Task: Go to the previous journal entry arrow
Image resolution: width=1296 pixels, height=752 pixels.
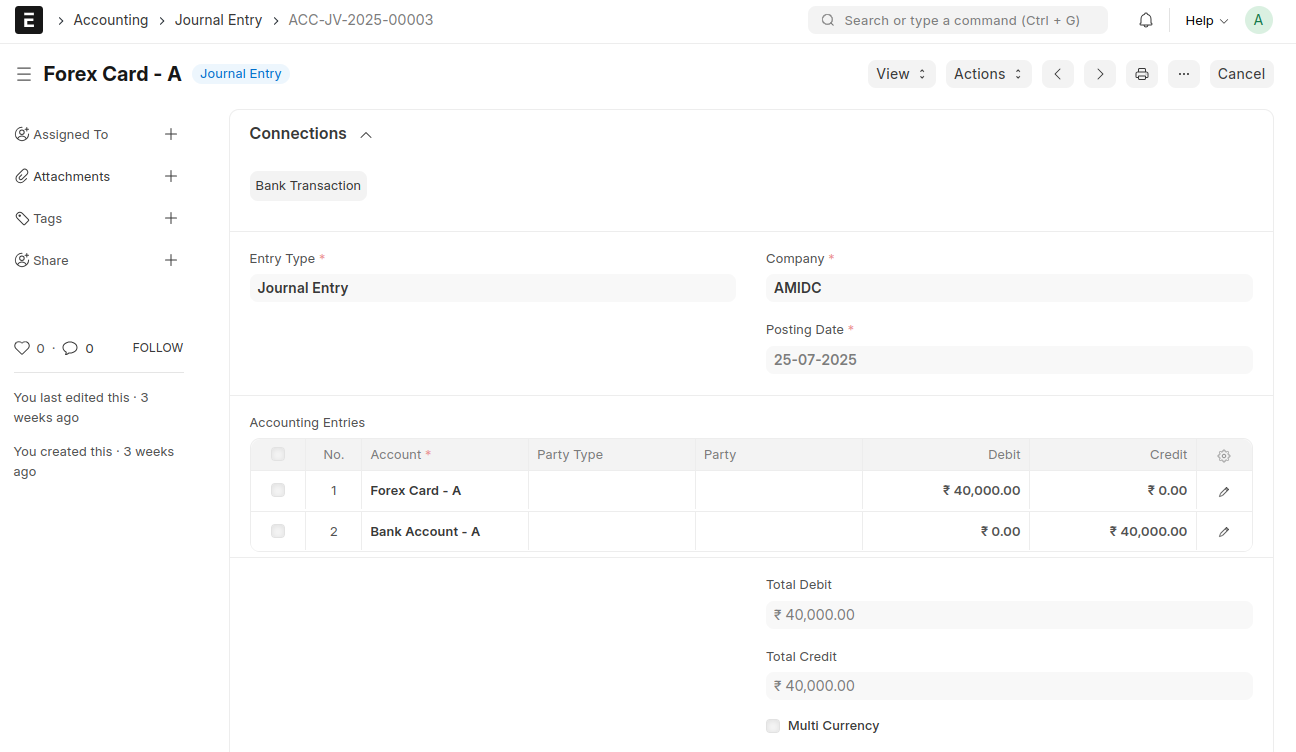Action: 1058,74
